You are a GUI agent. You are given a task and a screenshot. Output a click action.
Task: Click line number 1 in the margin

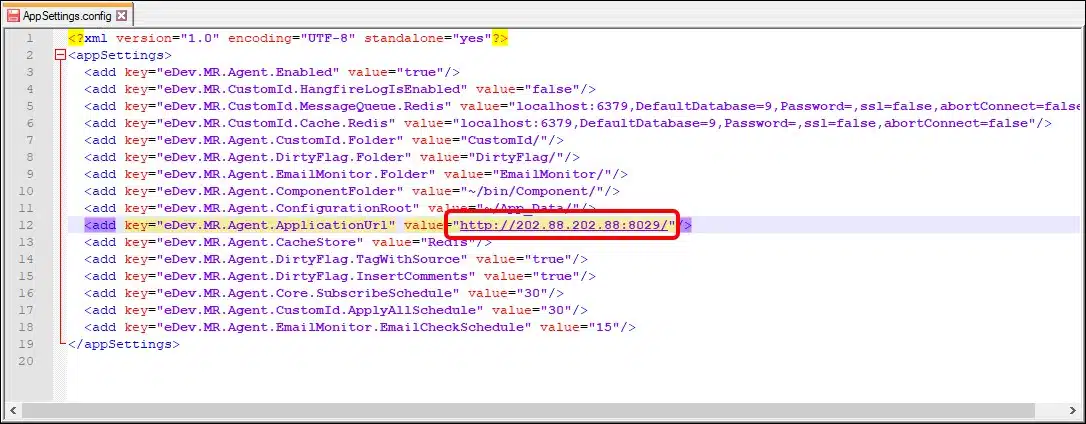click(33, 38)
